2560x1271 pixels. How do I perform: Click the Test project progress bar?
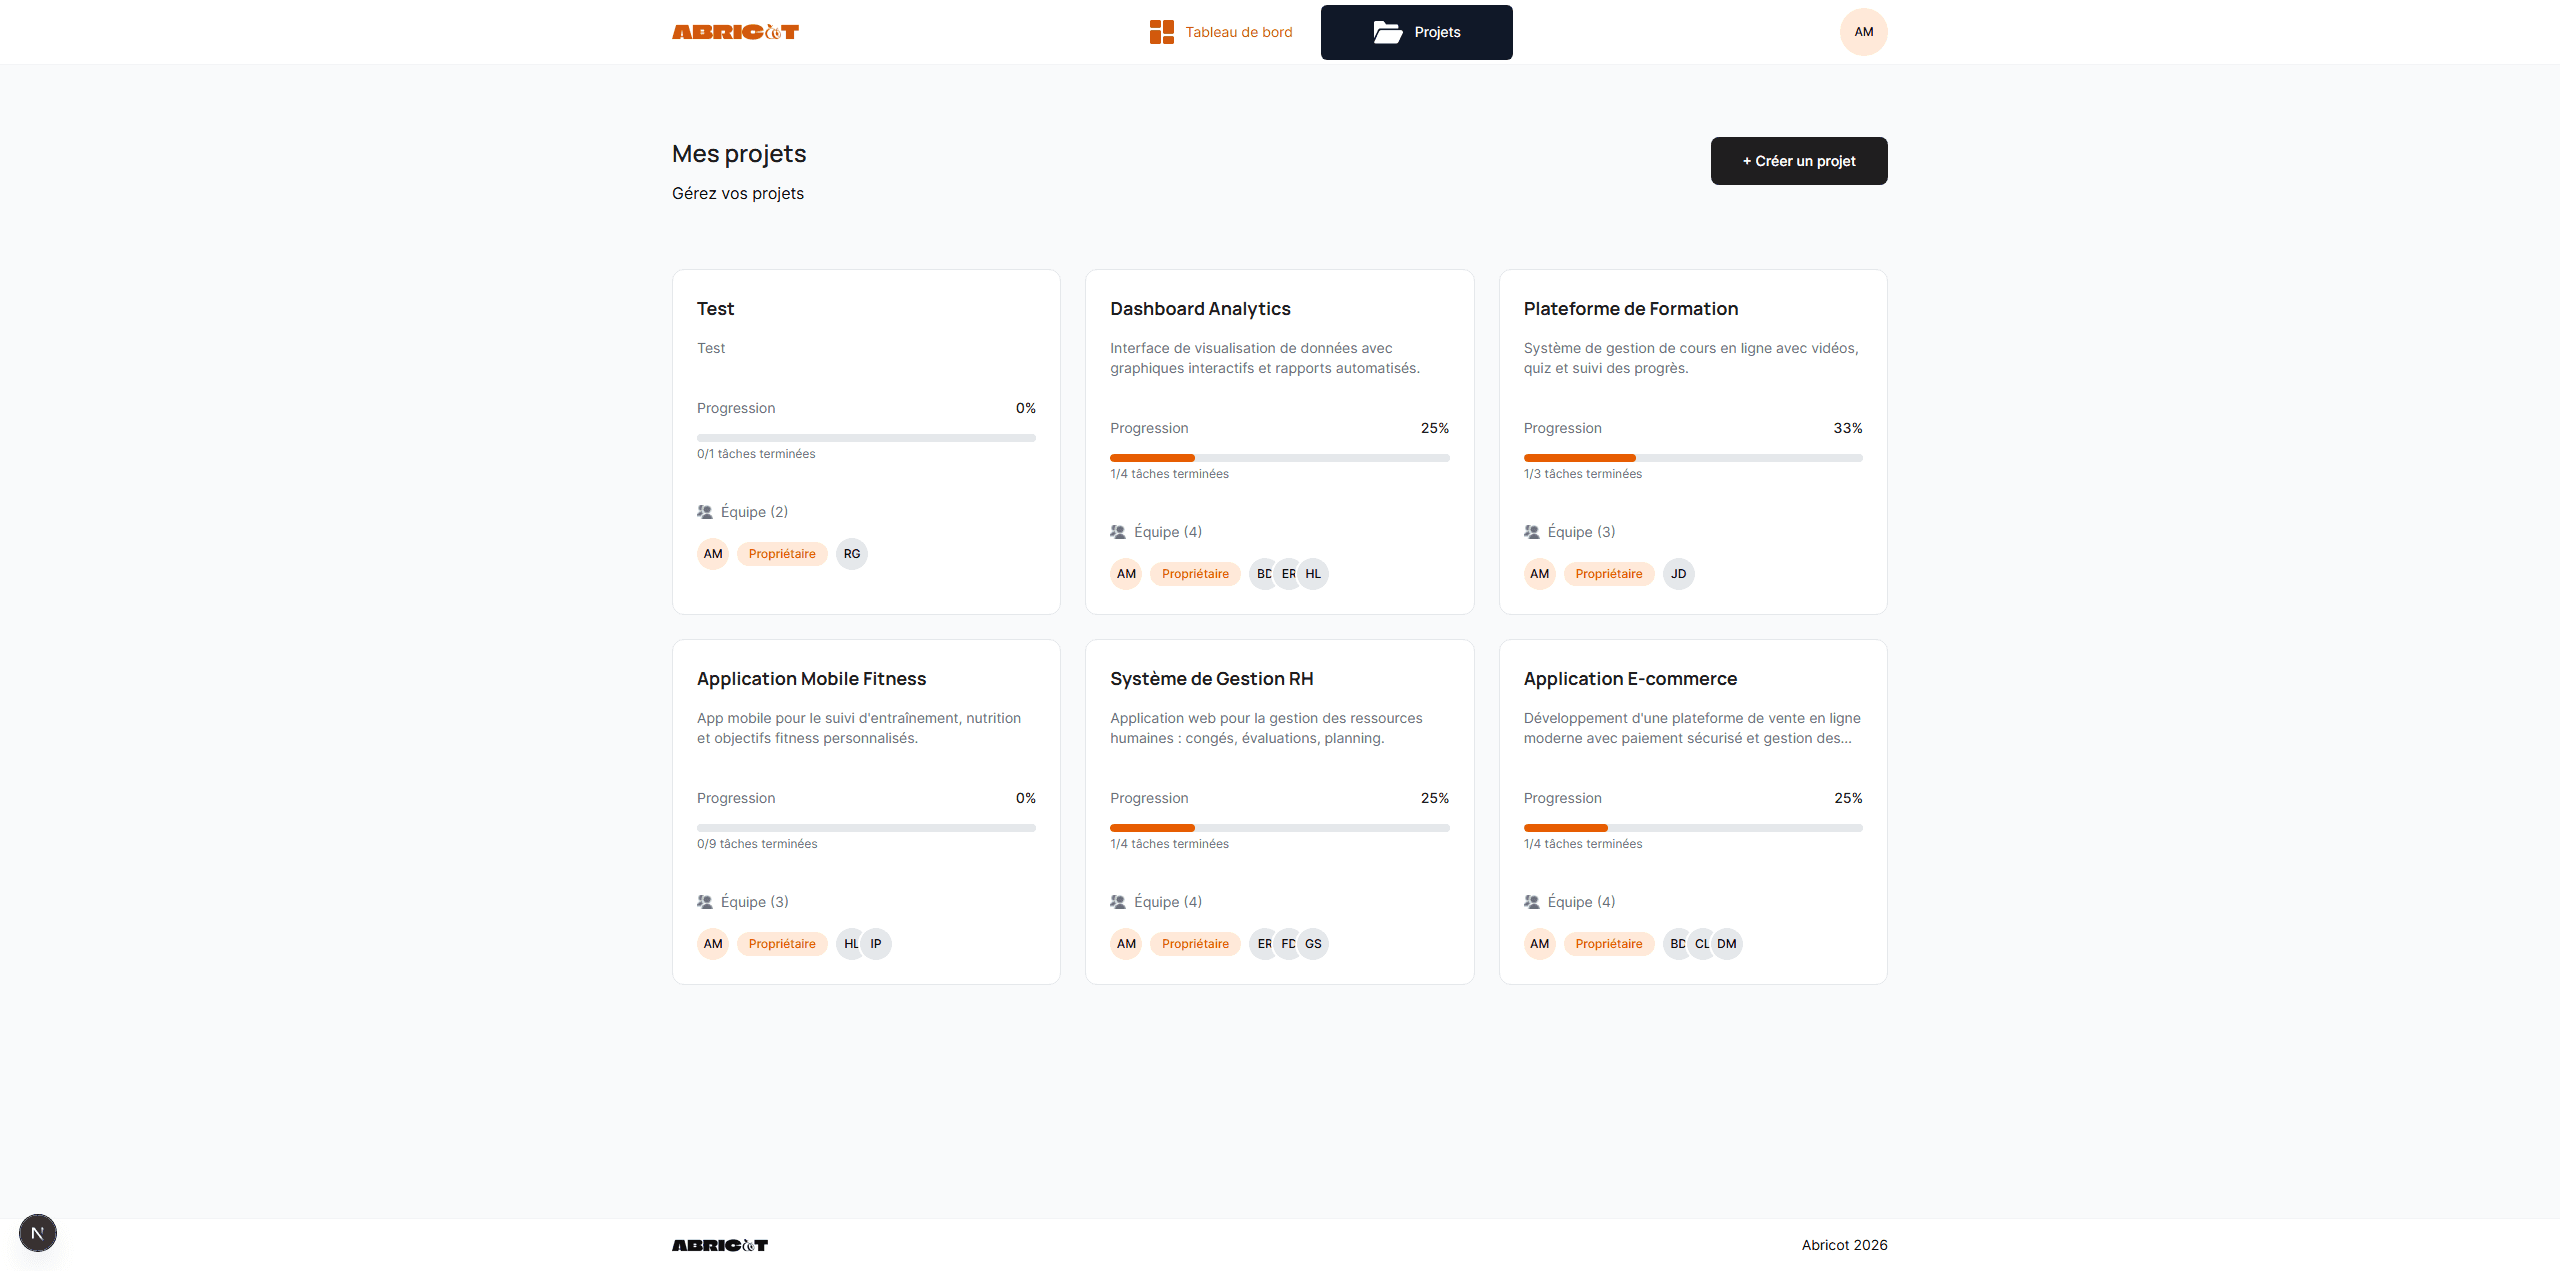[866, 438]
